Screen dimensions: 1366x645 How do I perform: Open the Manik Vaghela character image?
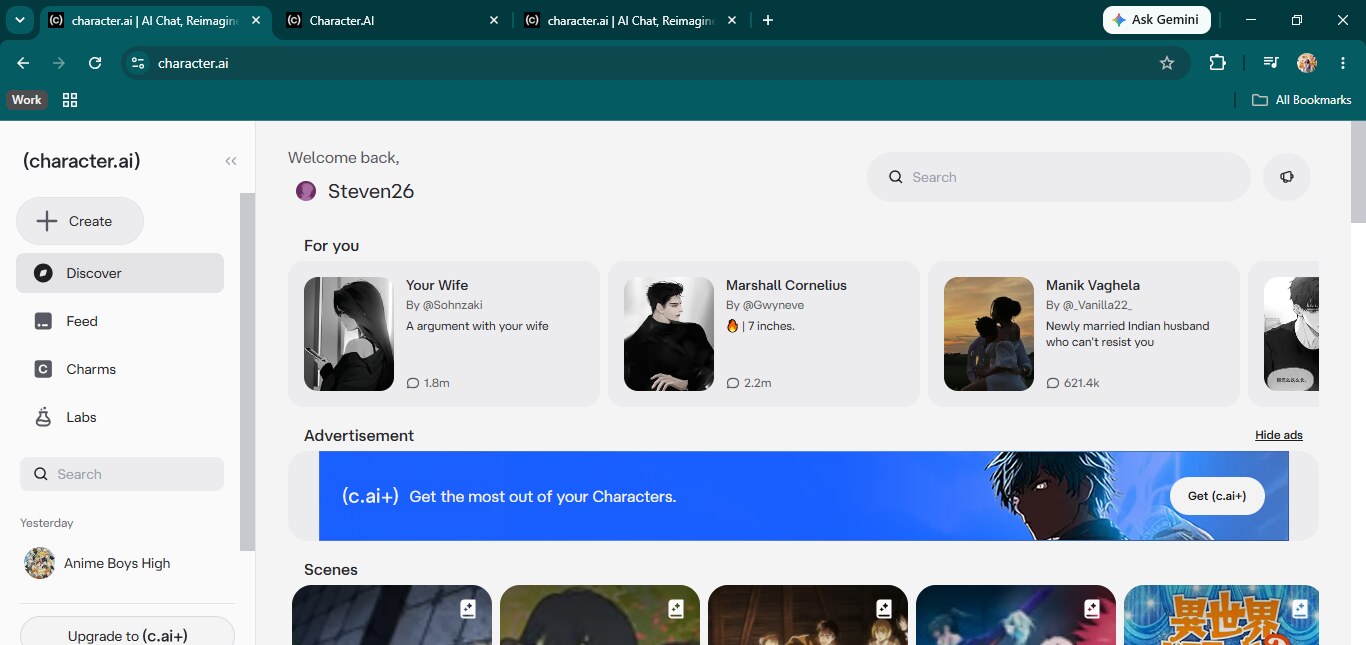(989, 334)
